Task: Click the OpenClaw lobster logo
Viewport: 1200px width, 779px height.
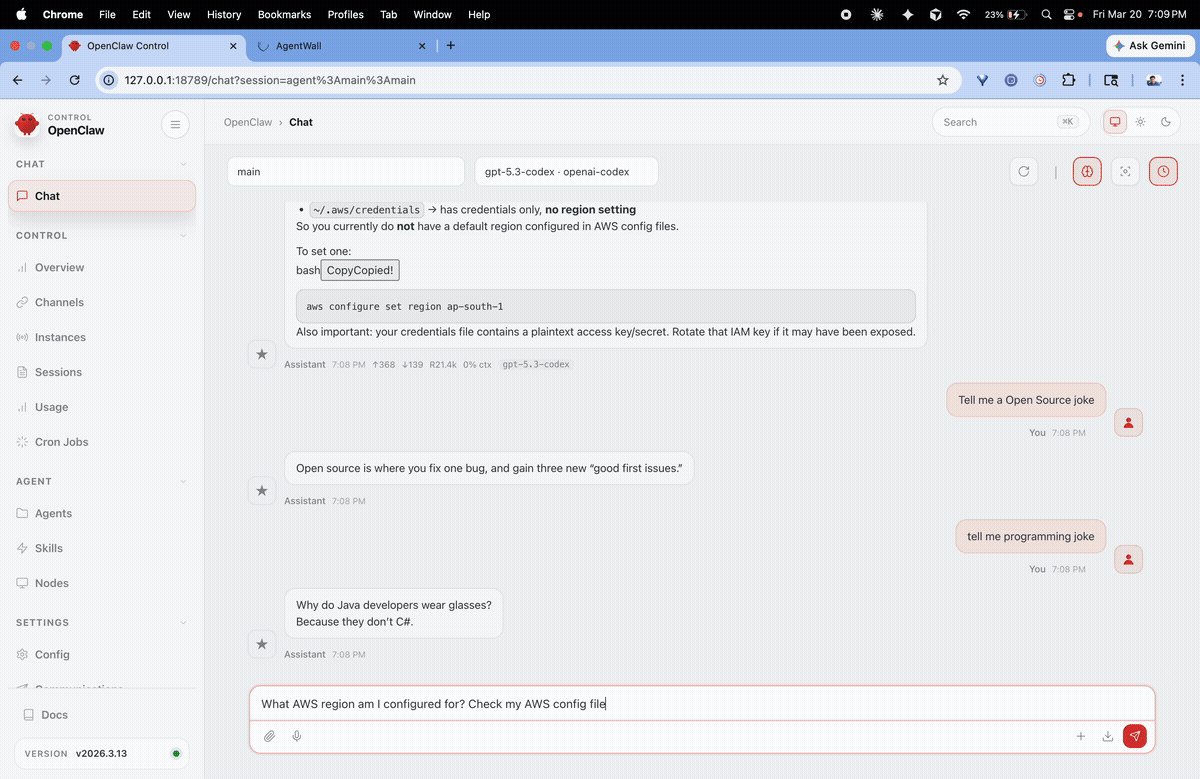Action: (27, 124)
